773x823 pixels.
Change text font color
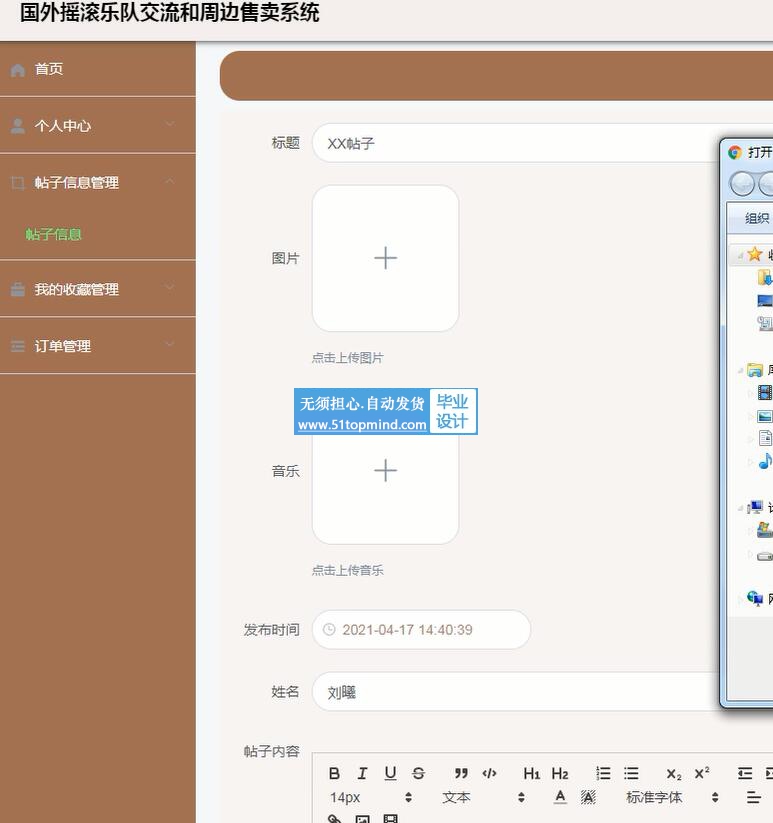pos(560,797)
